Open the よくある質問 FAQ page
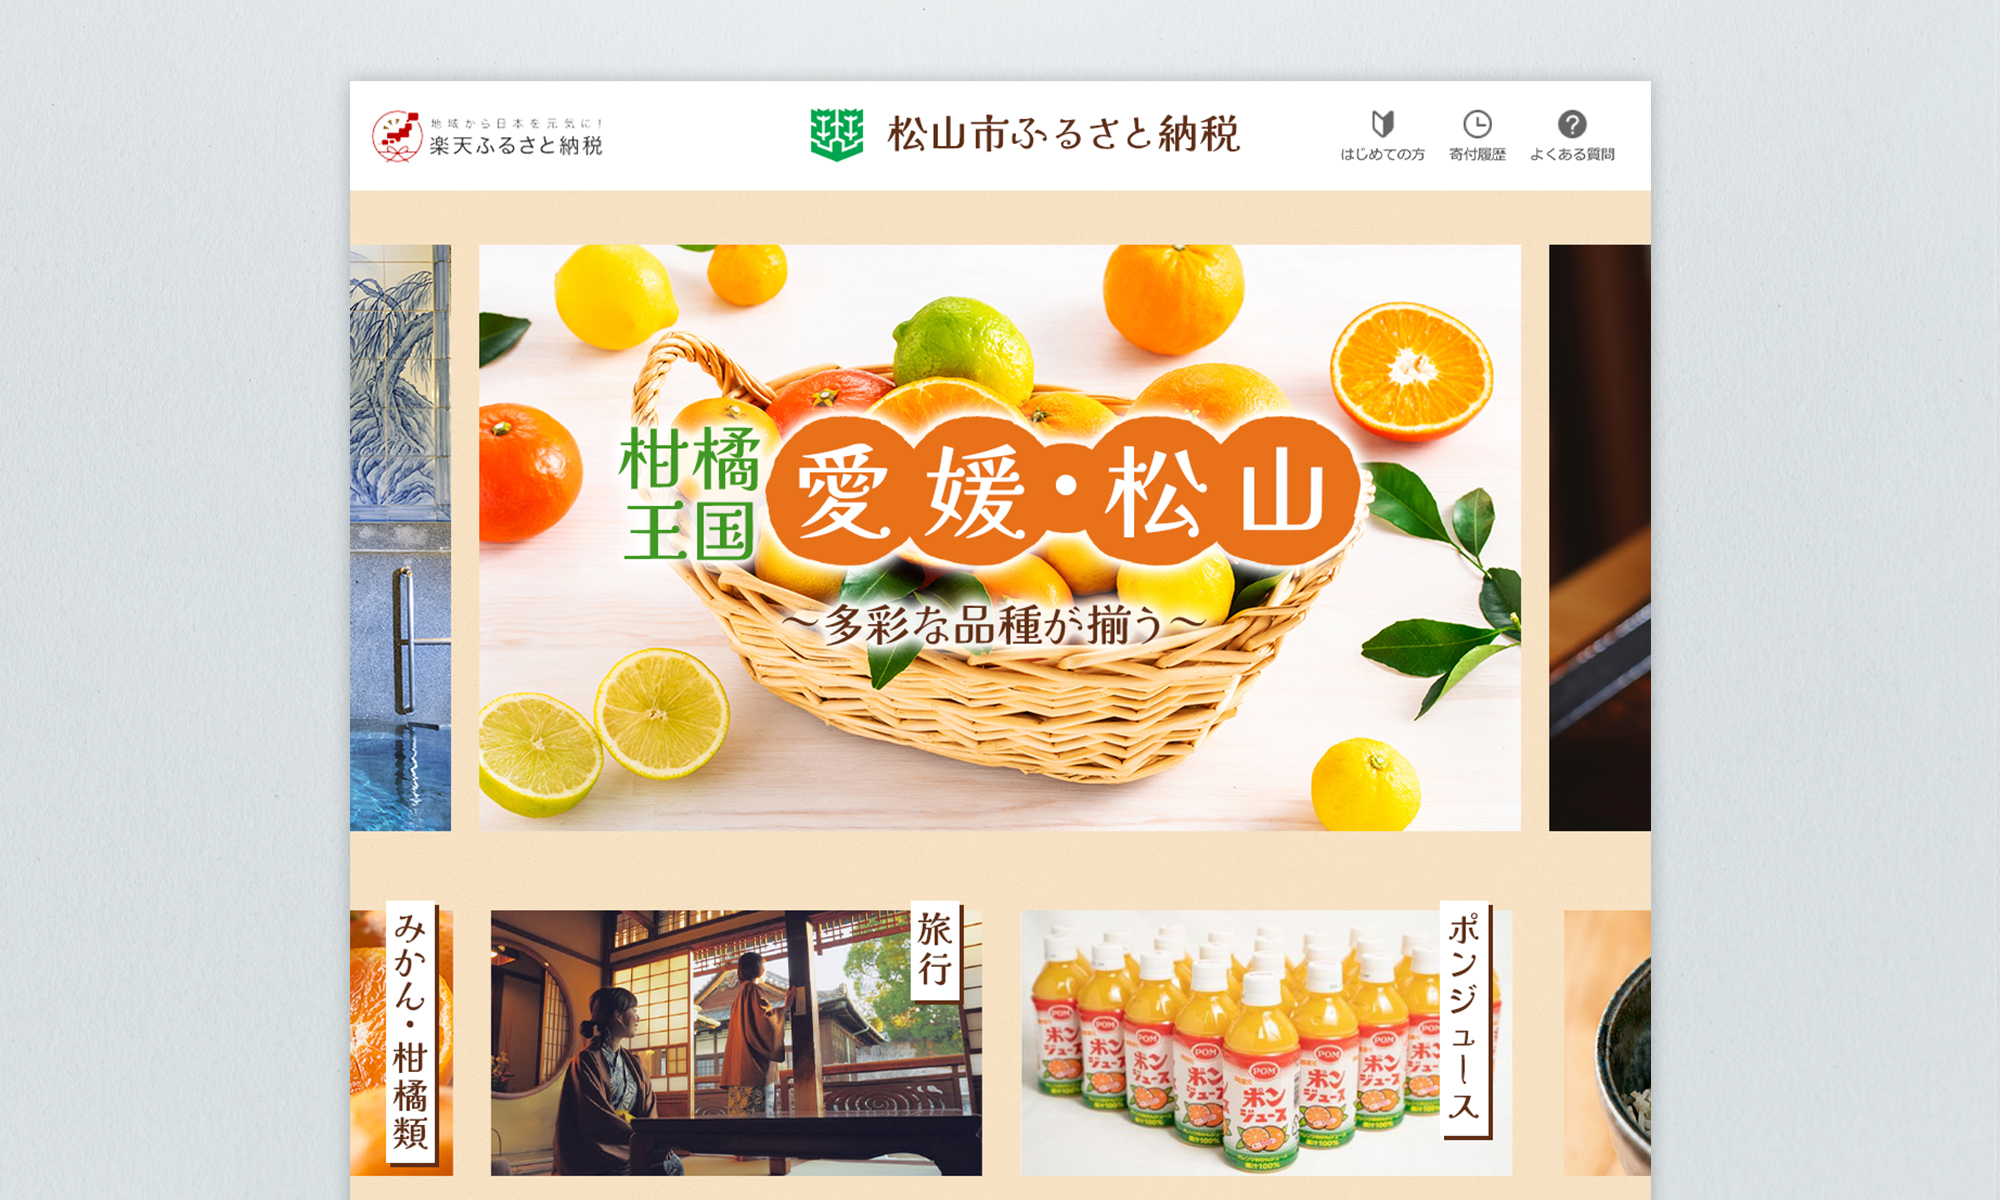This screenshot has width=2000, height=1200. click(x=1573, y=138)
